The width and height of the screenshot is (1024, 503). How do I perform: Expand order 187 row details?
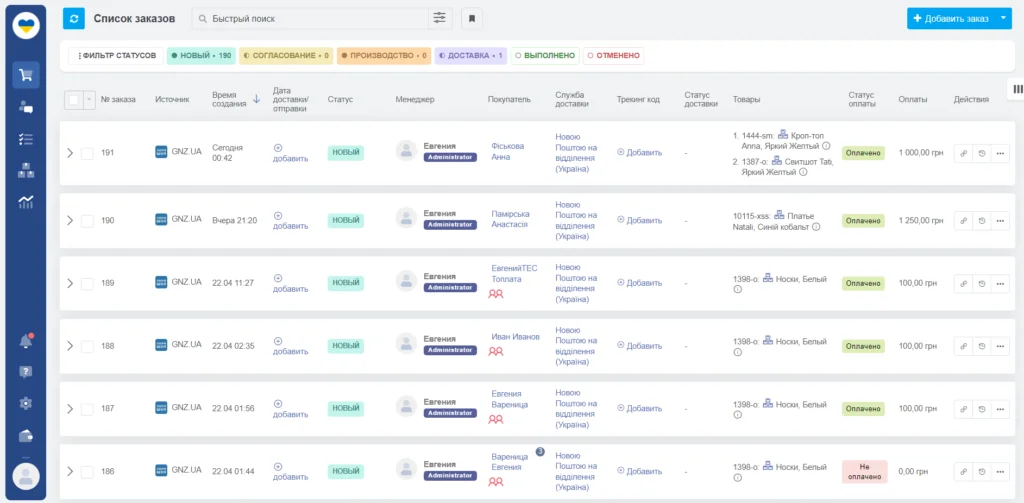pyautogui.click(x=69, y=409)
